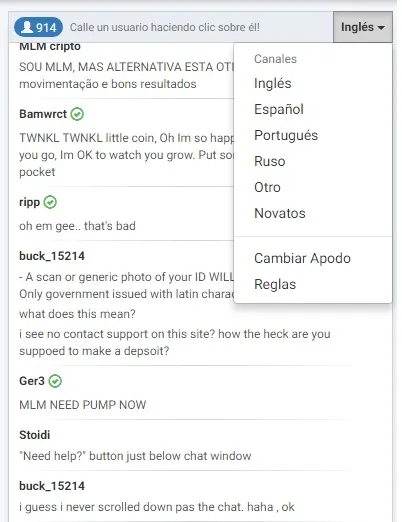Click username ripp in chat
This screenshot has width=402, height=522.
(29, 202)
